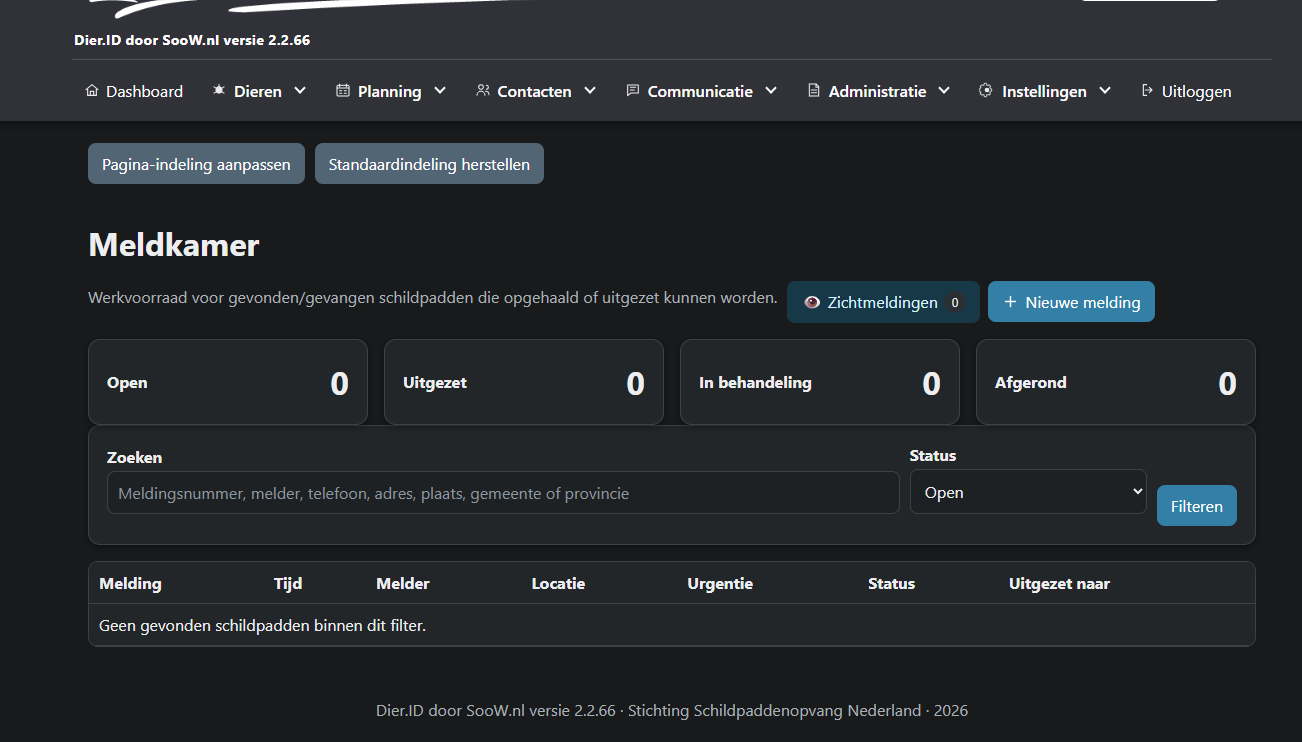
Task: Click the Uitgezet naar column header
Action: [1059, 583]
